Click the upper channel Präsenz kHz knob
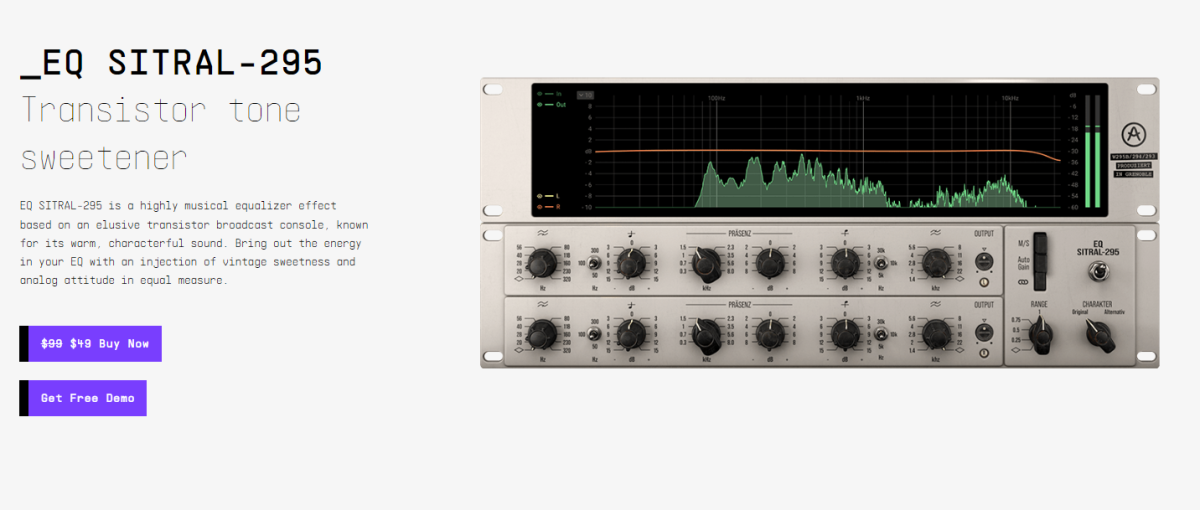 click(707, 264)
